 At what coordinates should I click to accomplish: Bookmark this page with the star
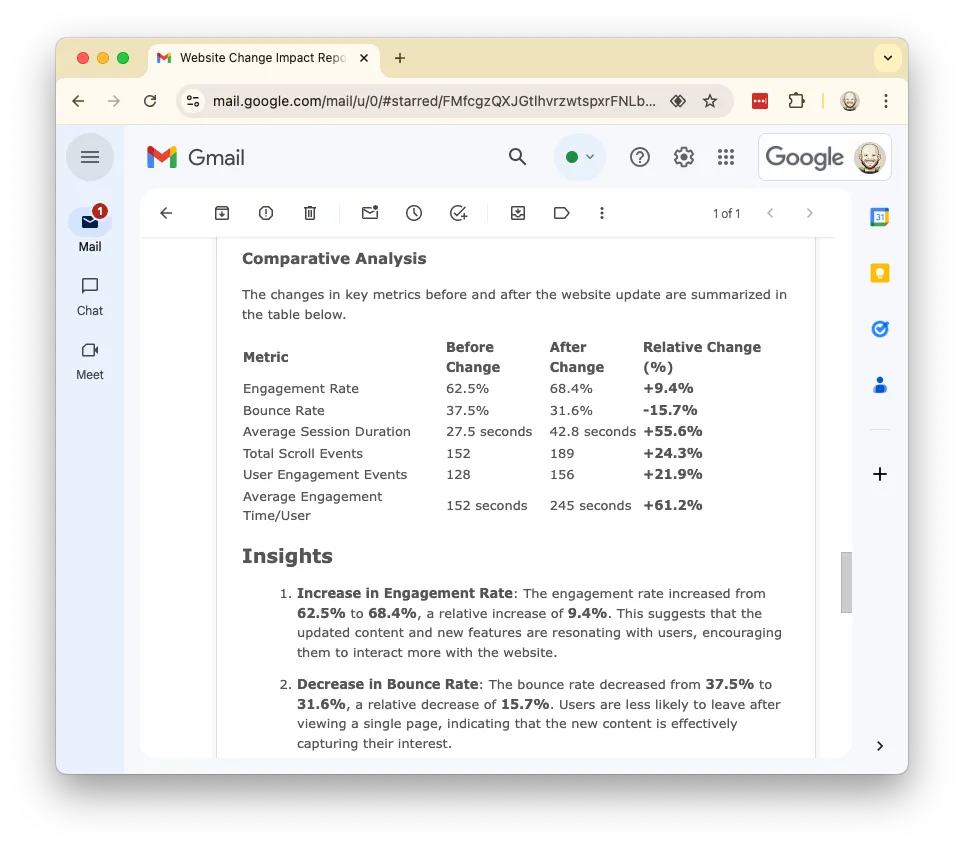[710, 101]
